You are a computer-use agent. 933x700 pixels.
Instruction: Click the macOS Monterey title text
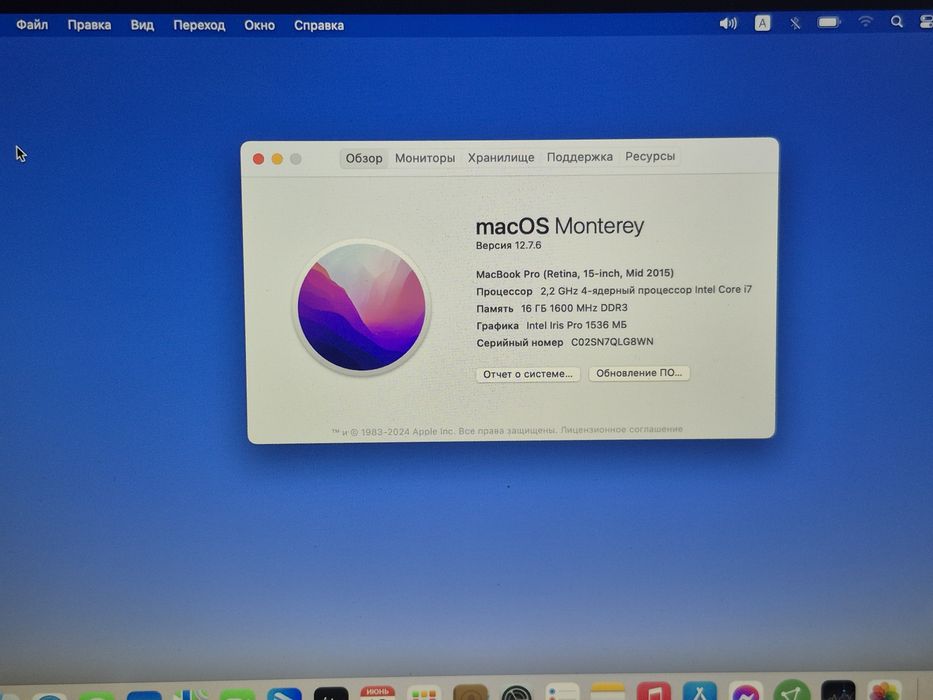(x=560, y=226)
